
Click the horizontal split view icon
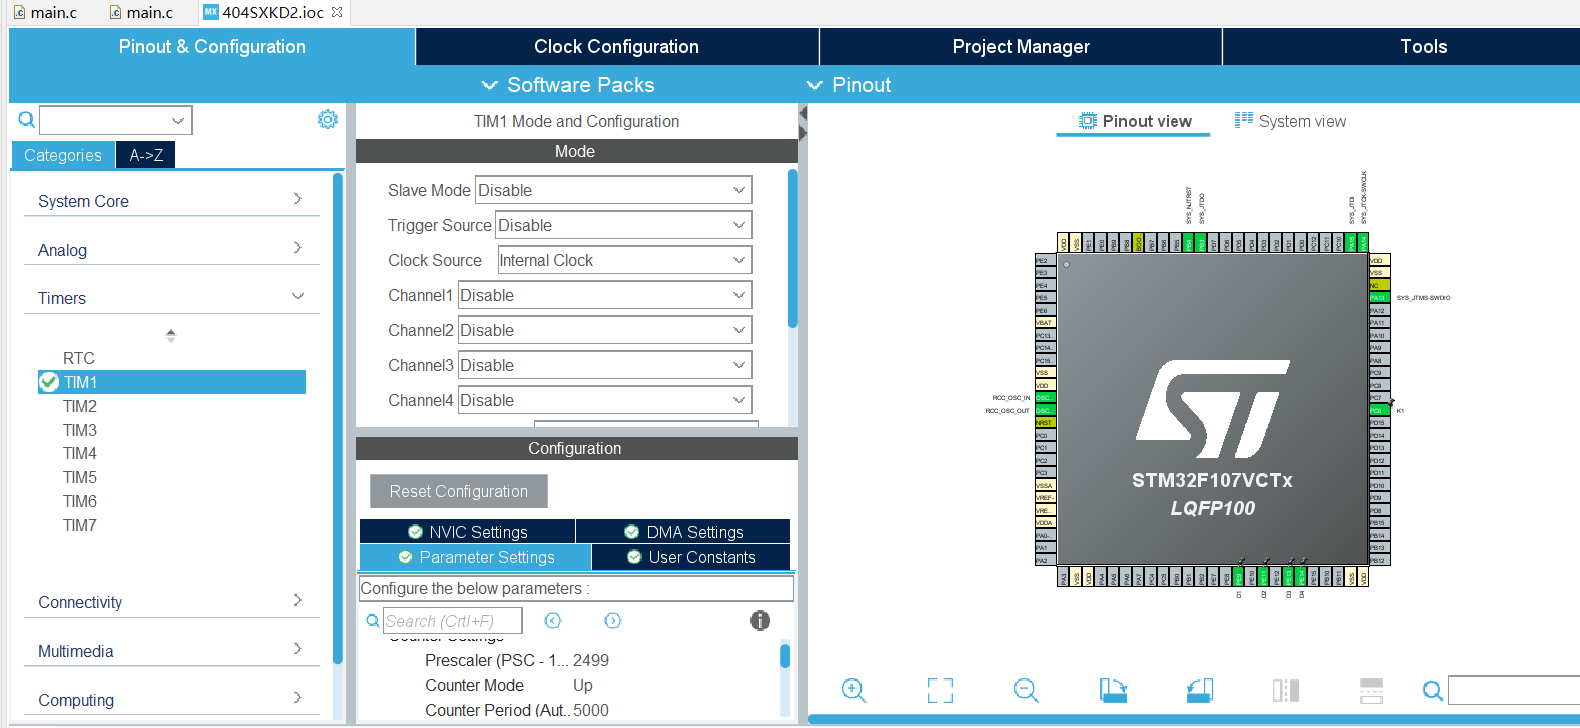1371,690
